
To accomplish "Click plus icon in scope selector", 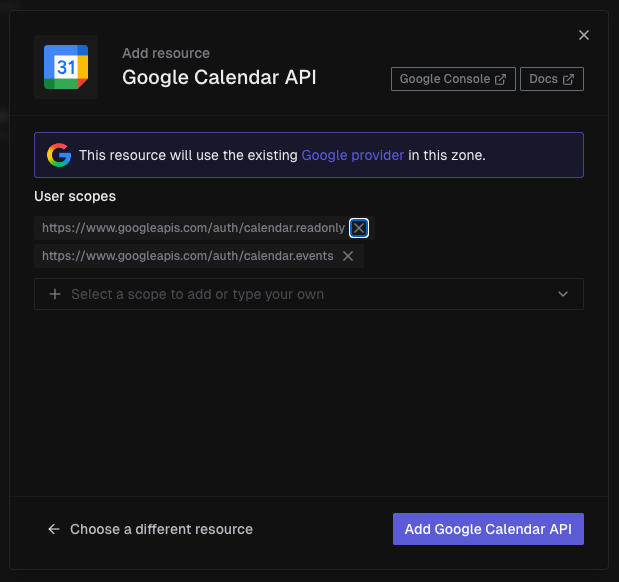I will point(55,294).
